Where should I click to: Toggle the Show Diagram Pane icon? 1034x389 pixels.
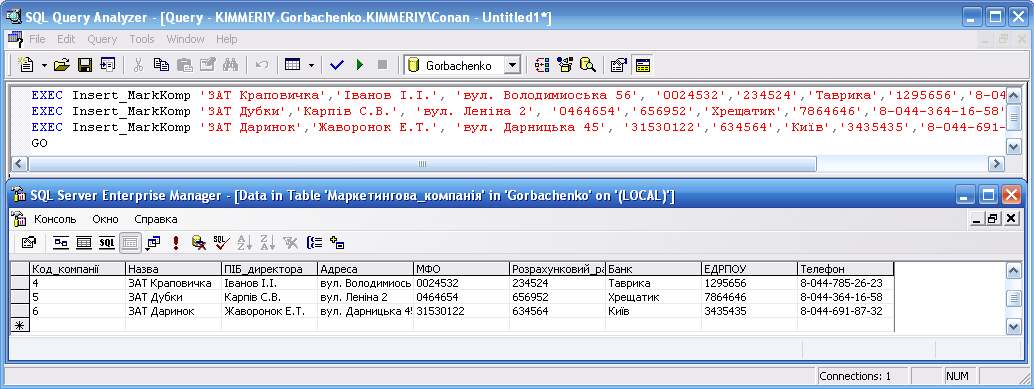click(x=61, y=243)
